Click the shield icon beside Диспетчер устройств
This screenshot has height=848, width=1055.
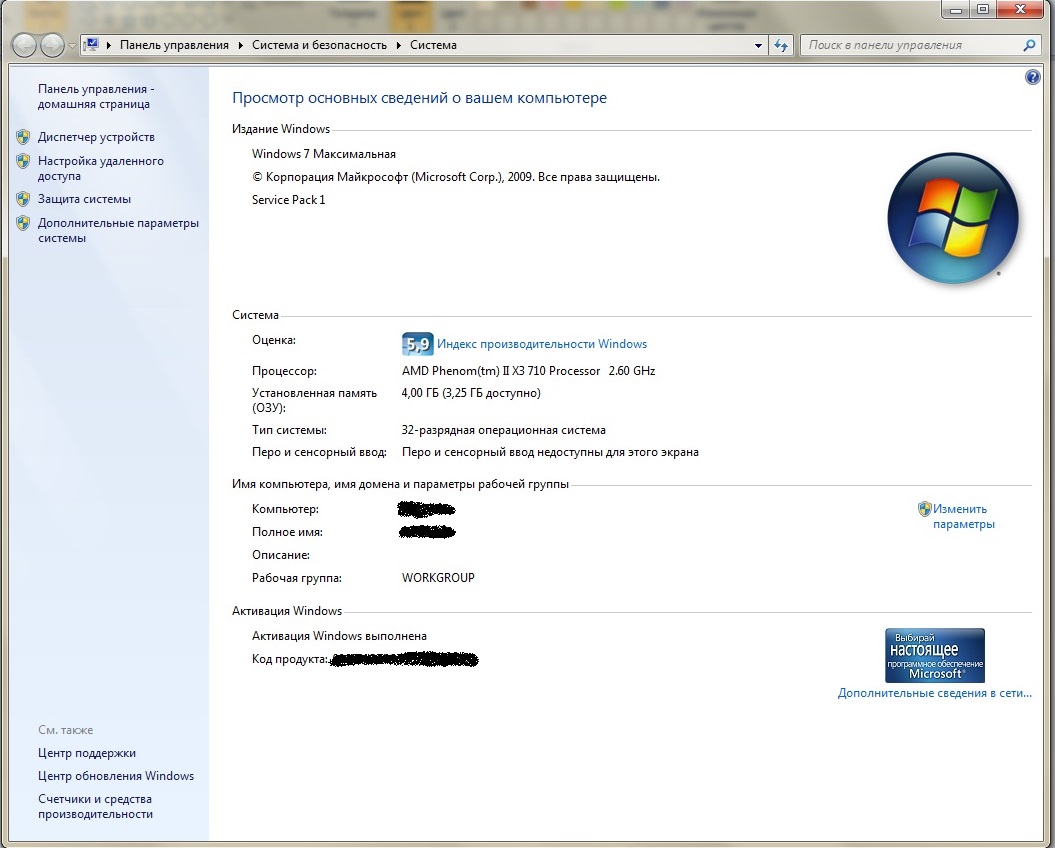pos(23,137)
